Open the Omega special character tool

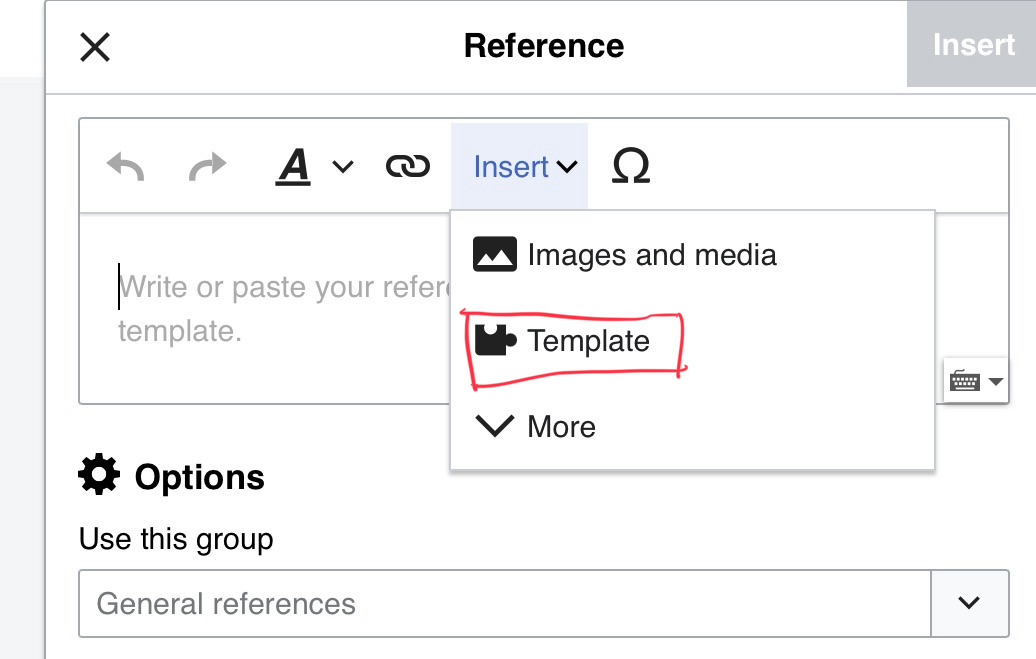click(630, 167)
